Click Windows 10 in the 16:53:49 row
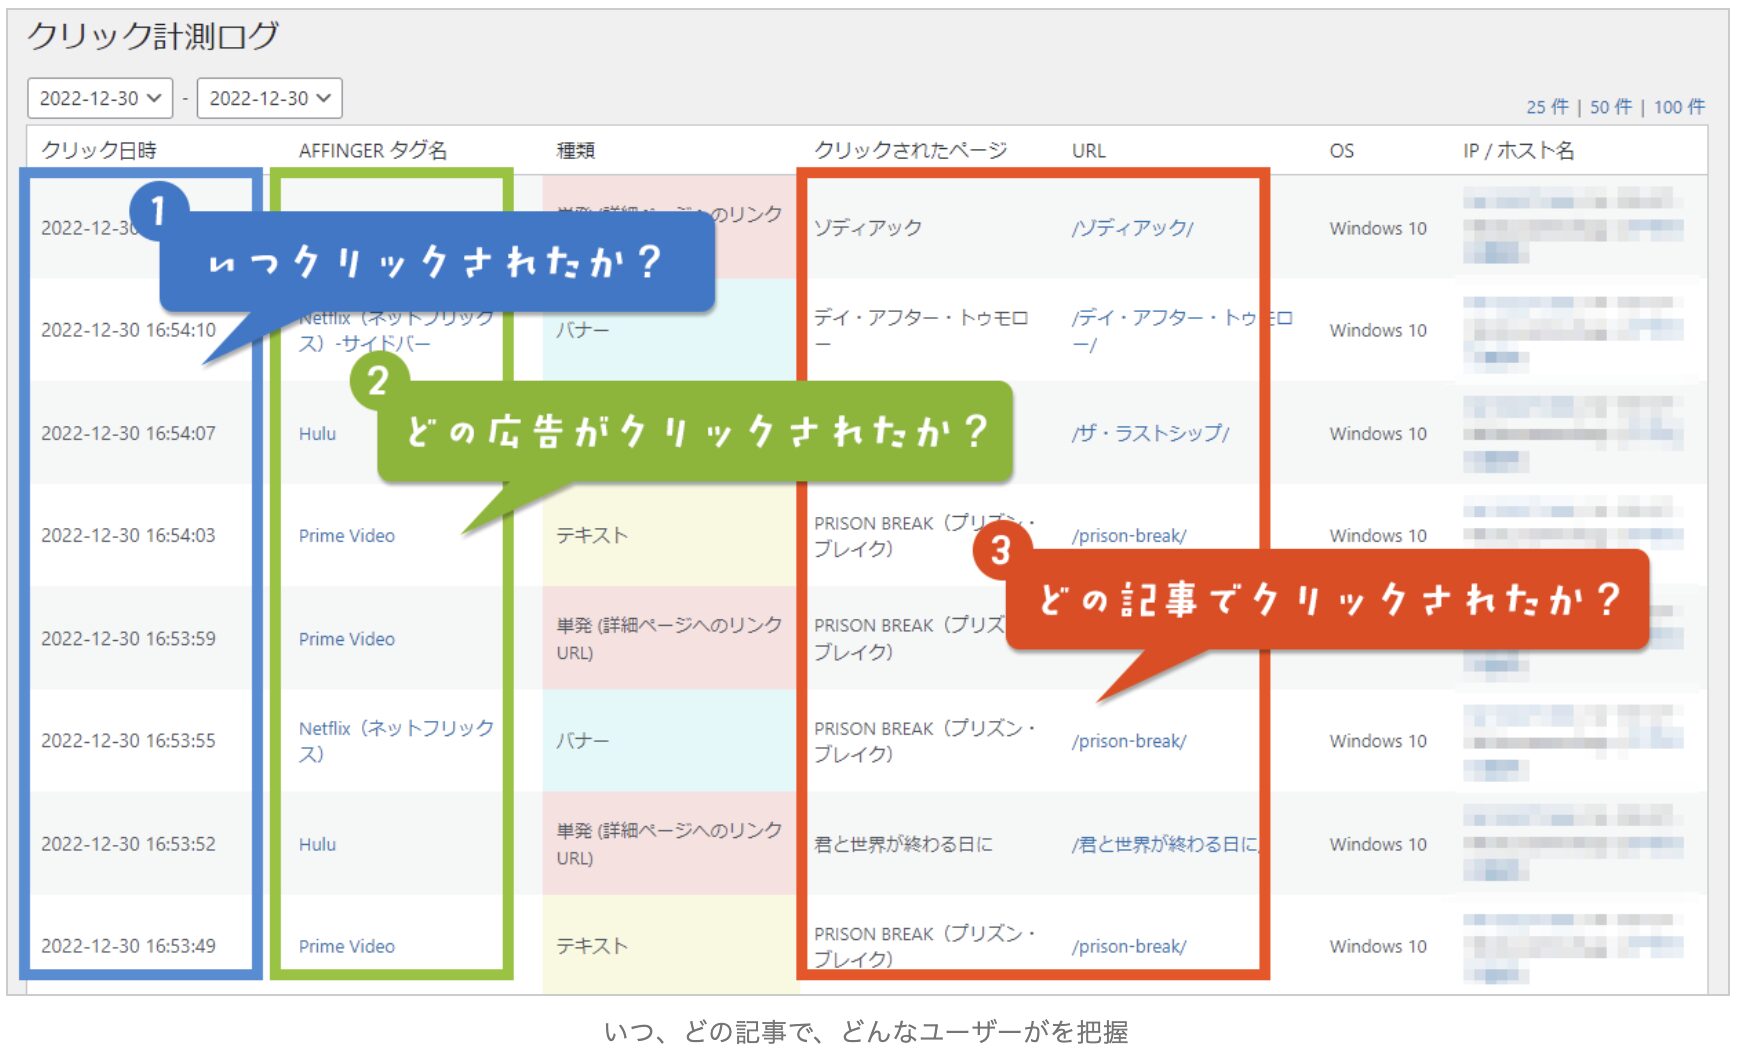 tap(1378, 946)
